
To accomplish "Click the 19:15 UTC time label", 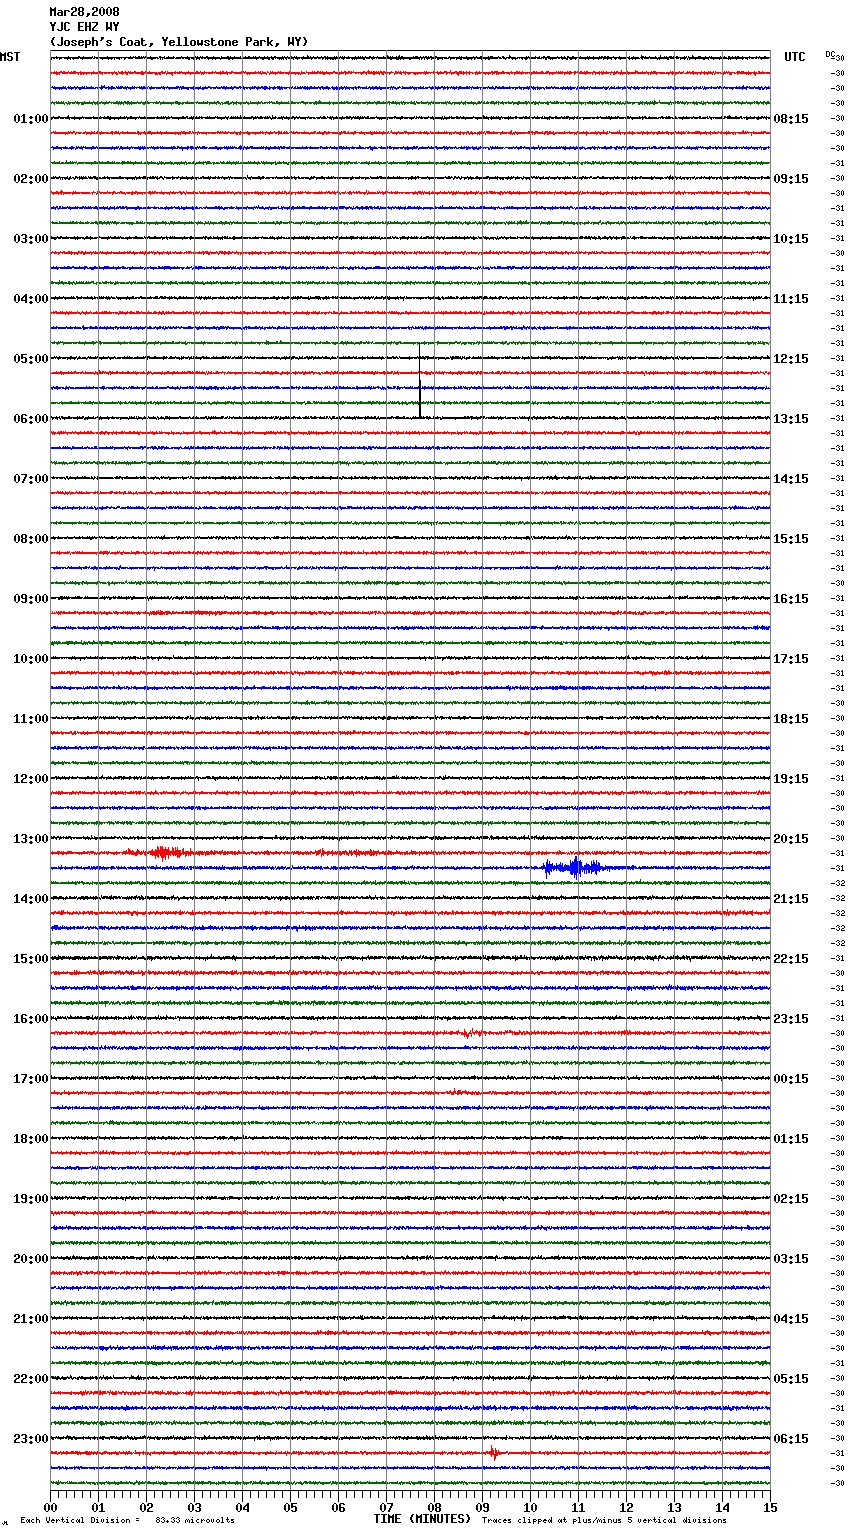I will [x=791, y=779].
